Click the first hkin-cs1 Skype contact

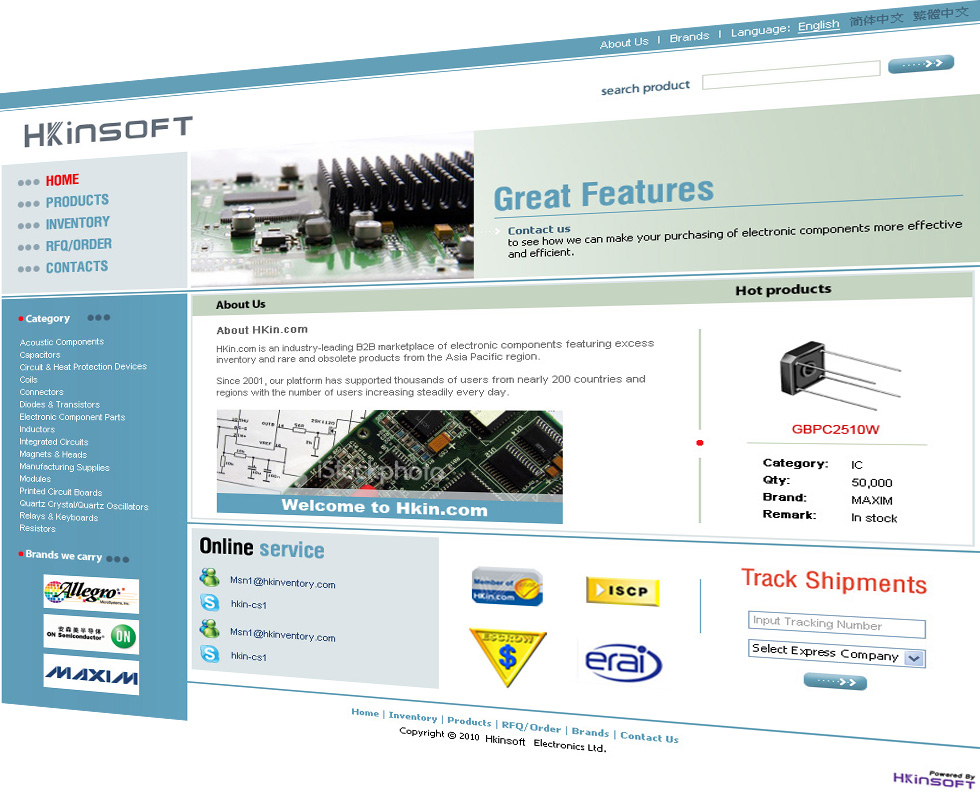[249, 604]
